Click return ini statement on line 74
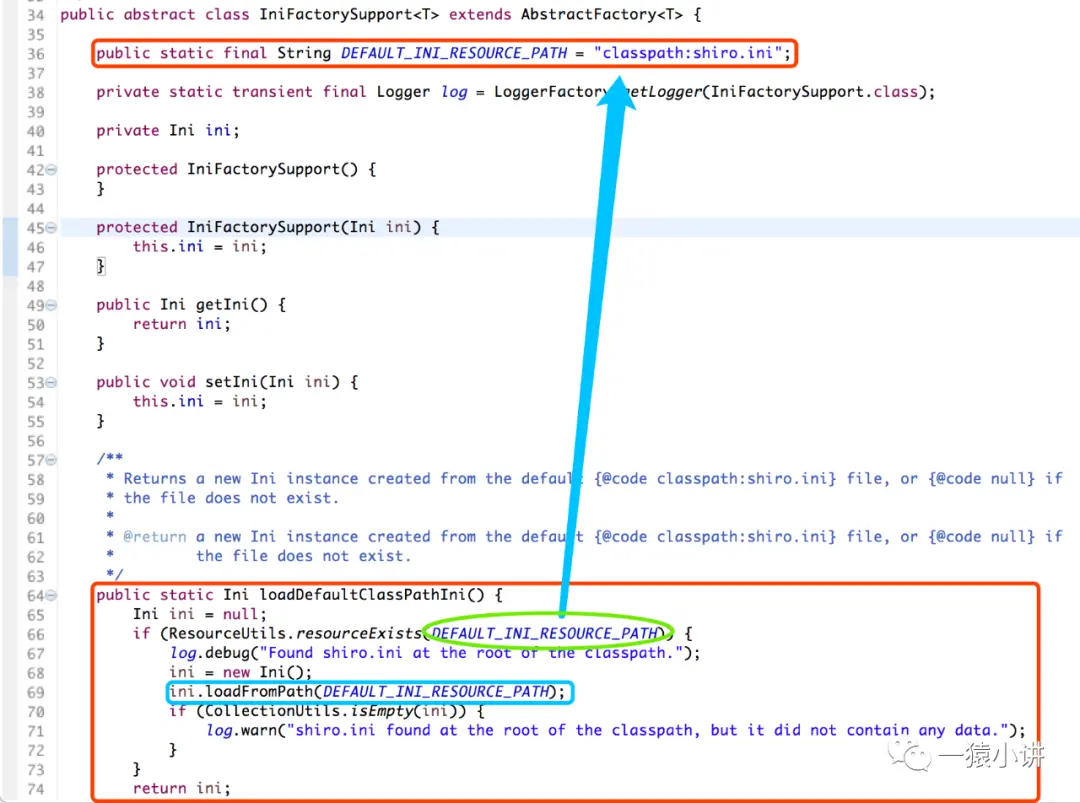1080x803 pixels. coord(182,788)
